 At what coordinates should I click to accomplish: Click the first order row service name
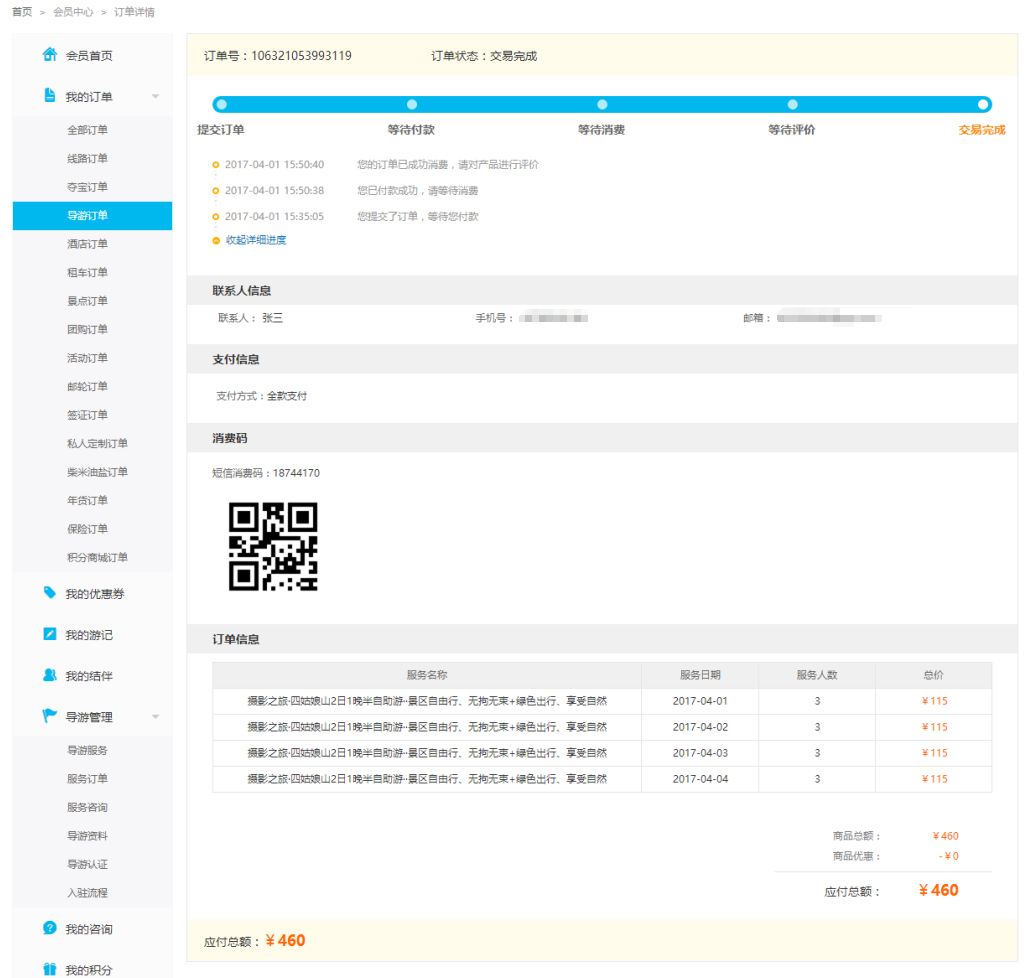[x=427, y=701]
